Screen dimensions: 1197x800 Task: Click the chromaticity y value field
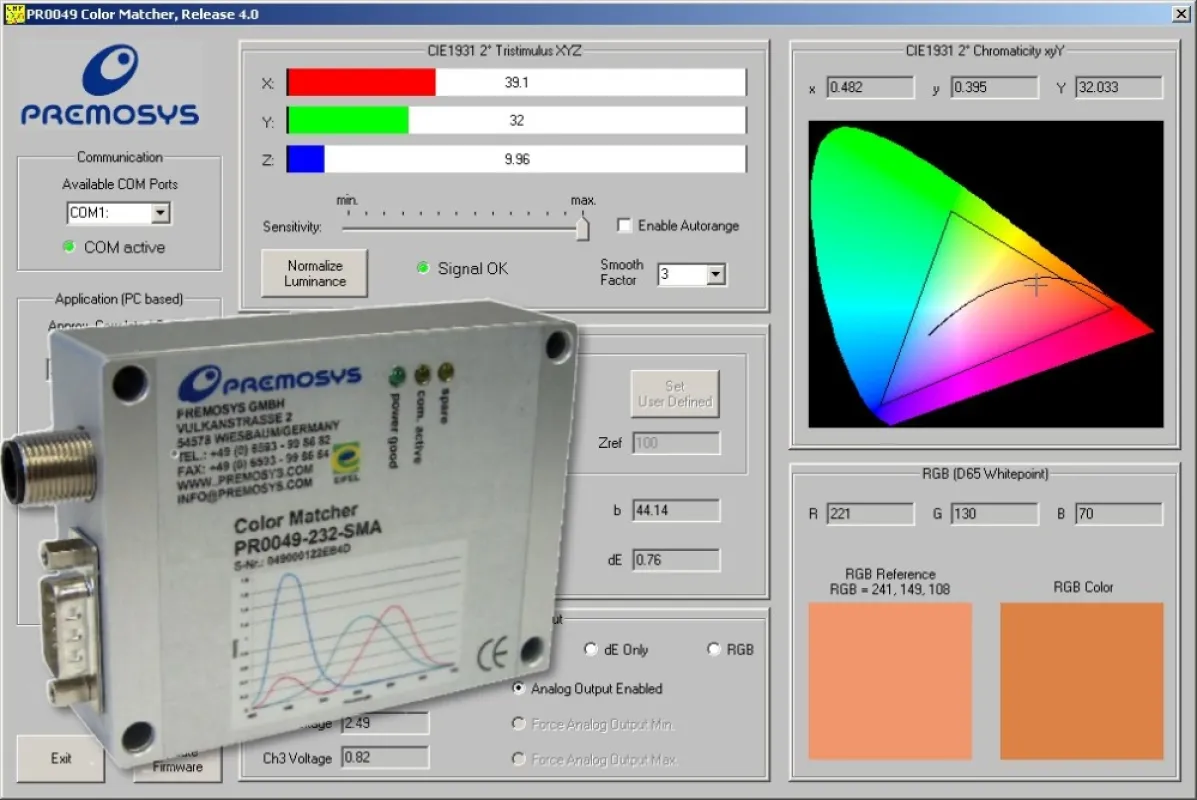(x=995, y=87)
